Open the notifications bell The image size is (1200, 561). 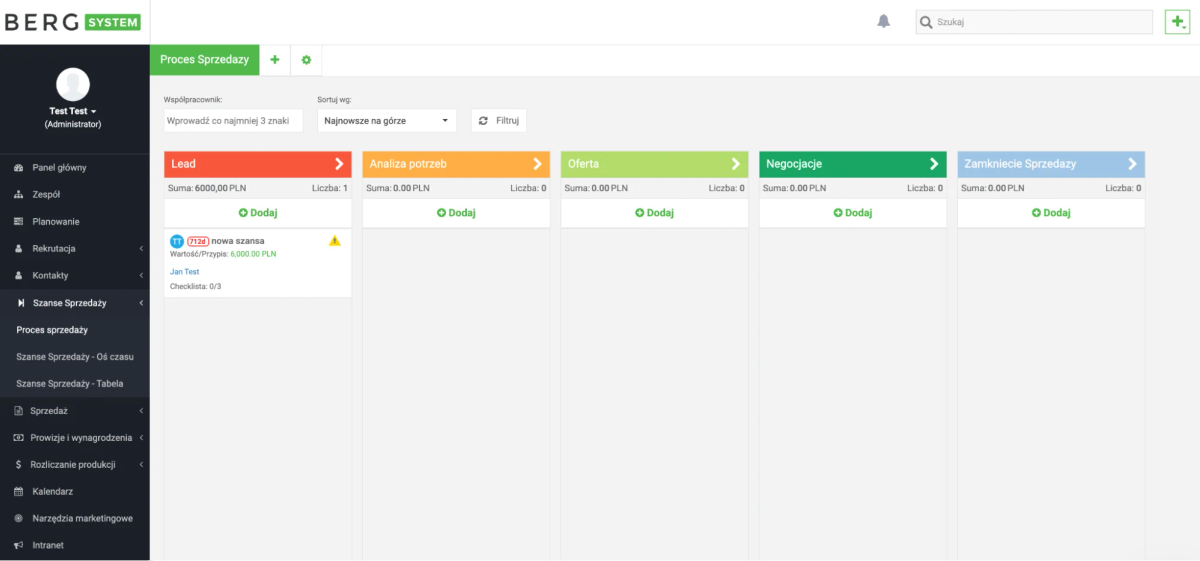pos(884,22)
